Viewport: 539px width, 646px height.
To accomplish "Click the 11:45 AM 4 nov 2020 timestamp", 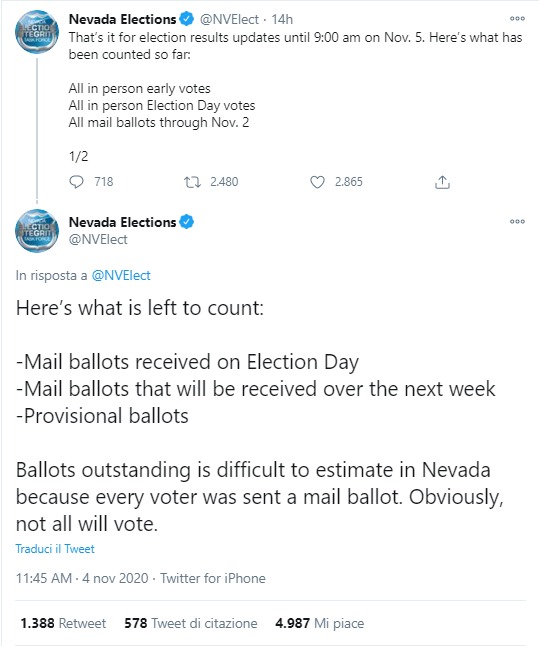I will coord(82,578).
